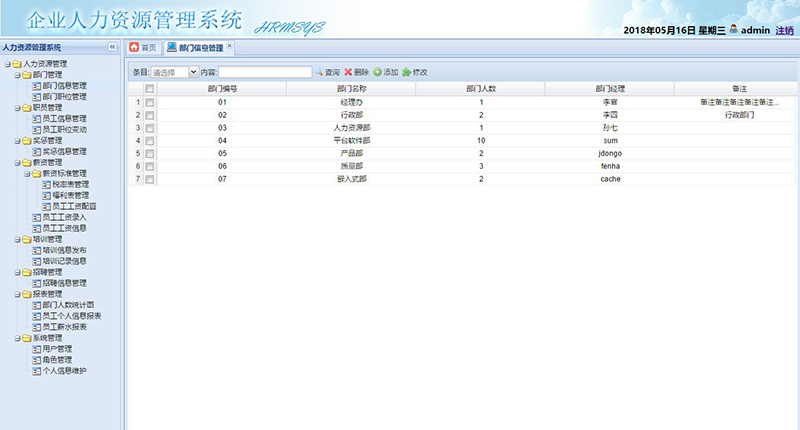800x430 pixels.
Task: Check the box for department 01
Action: click(149, 103)
